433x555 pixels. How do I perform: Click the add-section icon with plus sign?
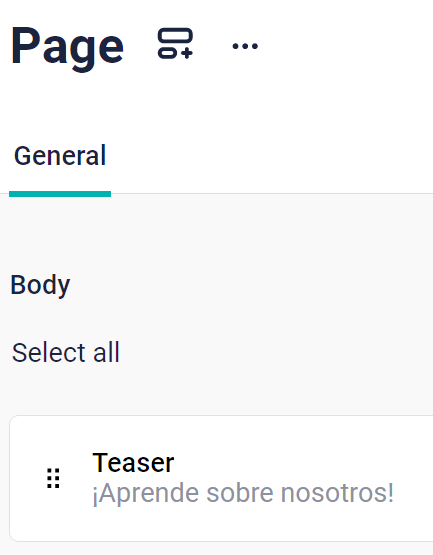175,43
